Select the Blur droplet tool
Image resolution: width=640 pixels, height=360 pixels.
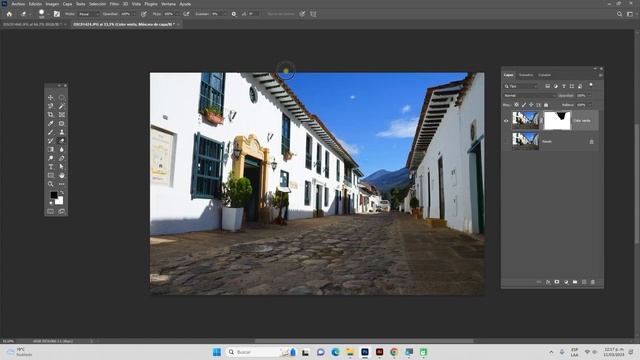62,149
